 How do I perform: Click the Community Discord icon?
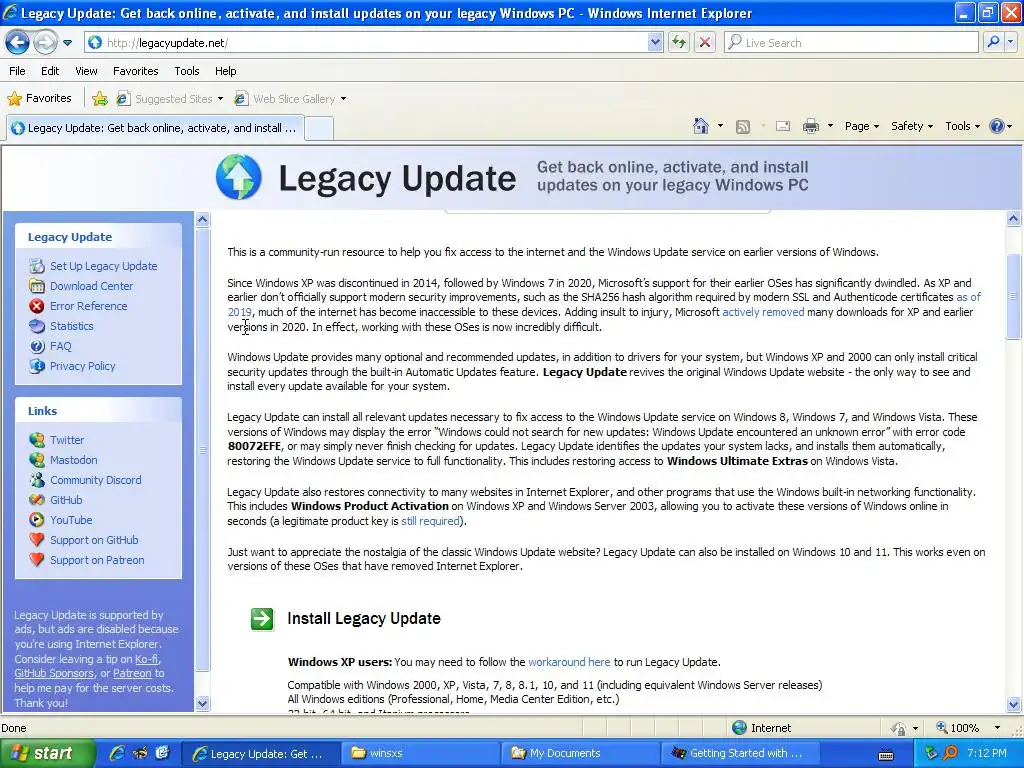point(37,480)
